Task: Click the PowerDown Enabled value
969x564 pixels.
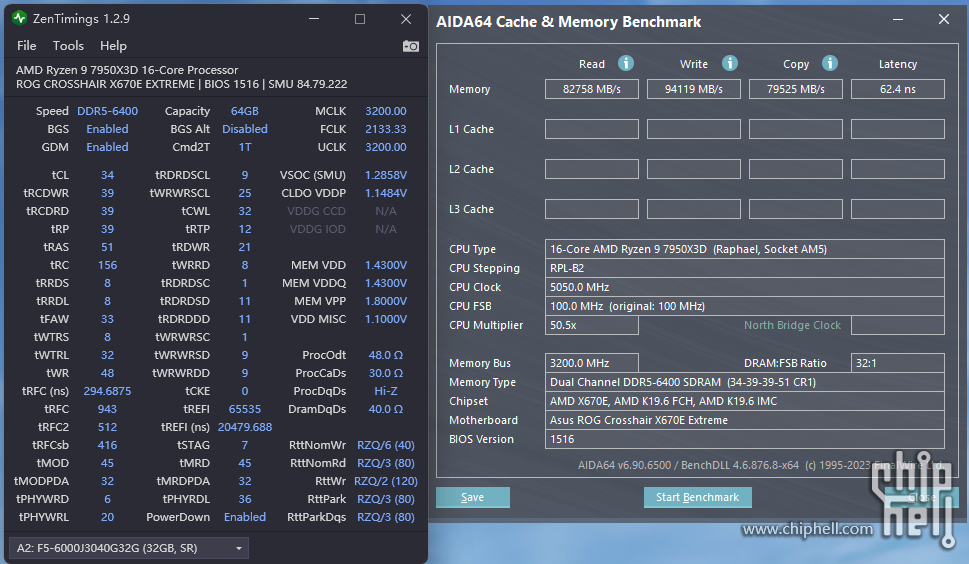Action: click(x=245, y=517)
